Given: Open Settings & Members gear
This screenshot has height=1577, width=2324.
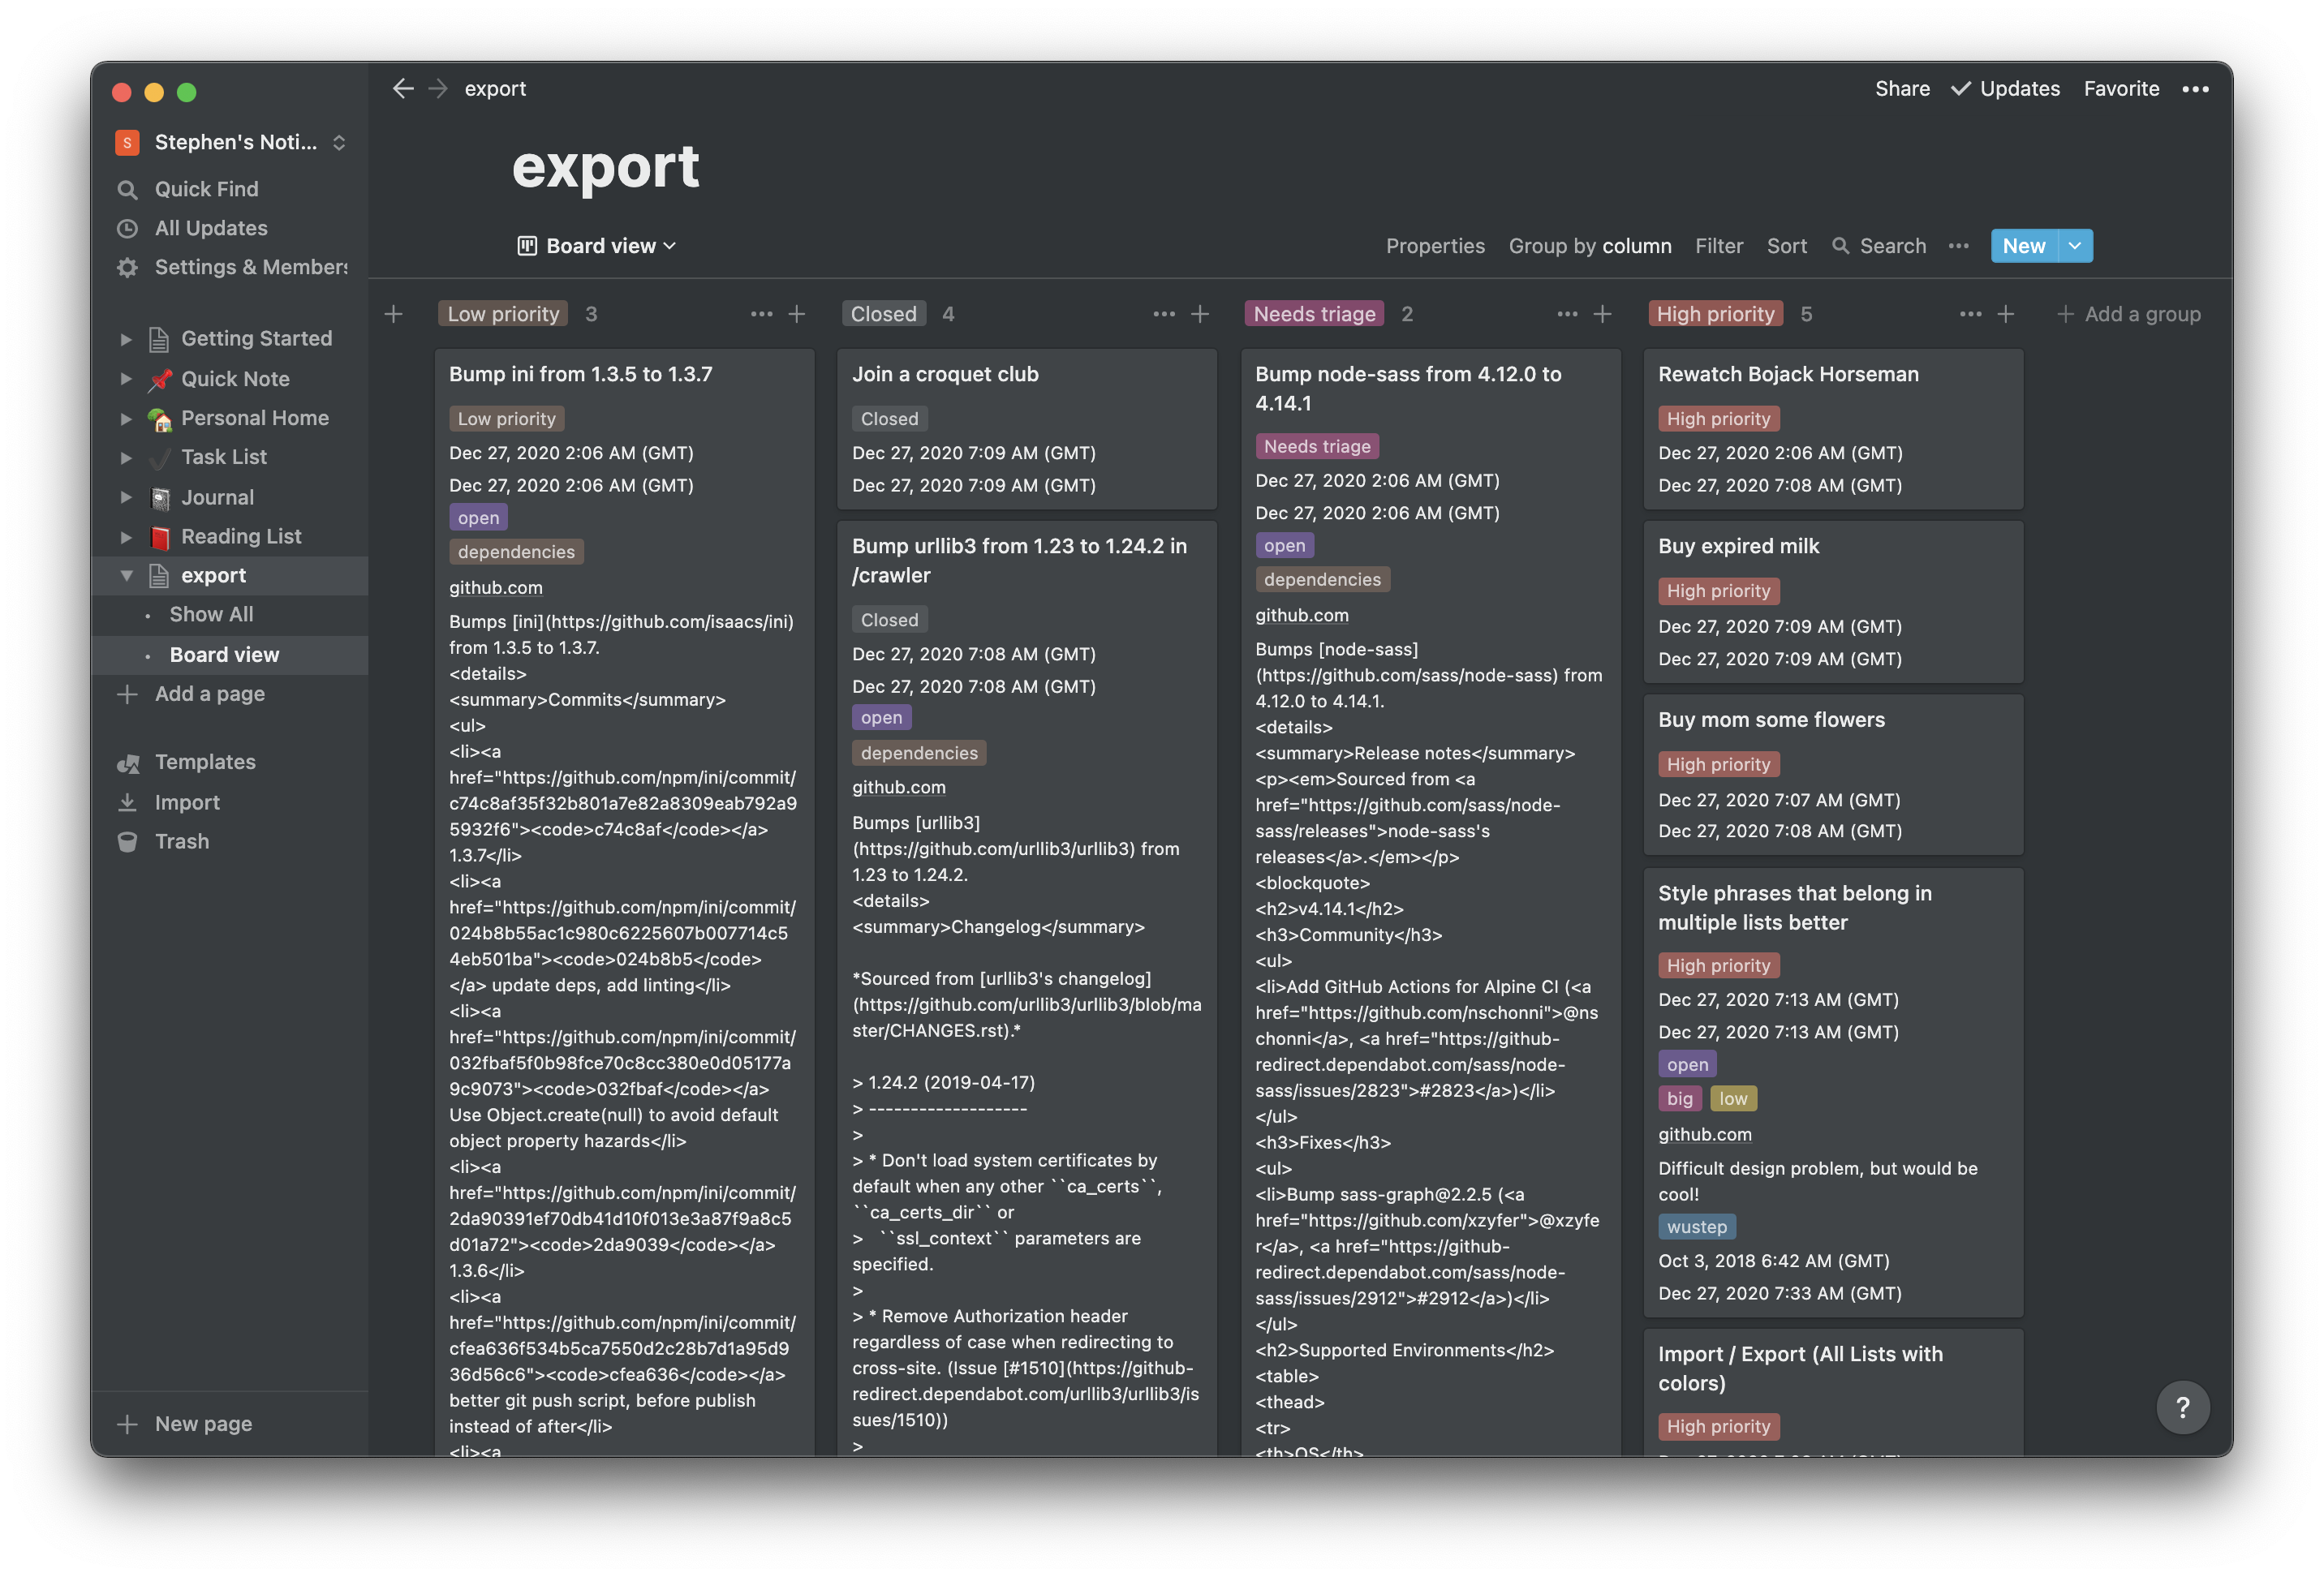Looking at the screenshot, I should click(127, 267).
